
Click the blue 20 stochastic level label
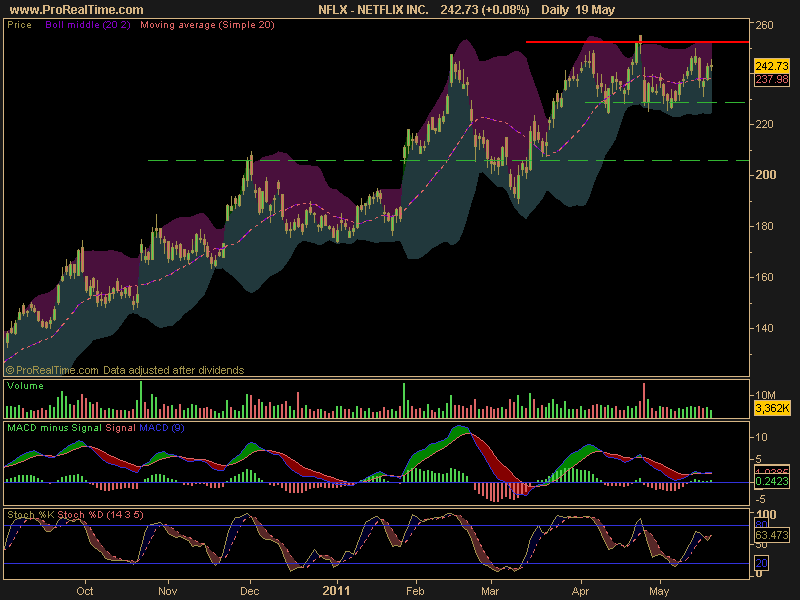pyautogui.click(x=761, y=563)
